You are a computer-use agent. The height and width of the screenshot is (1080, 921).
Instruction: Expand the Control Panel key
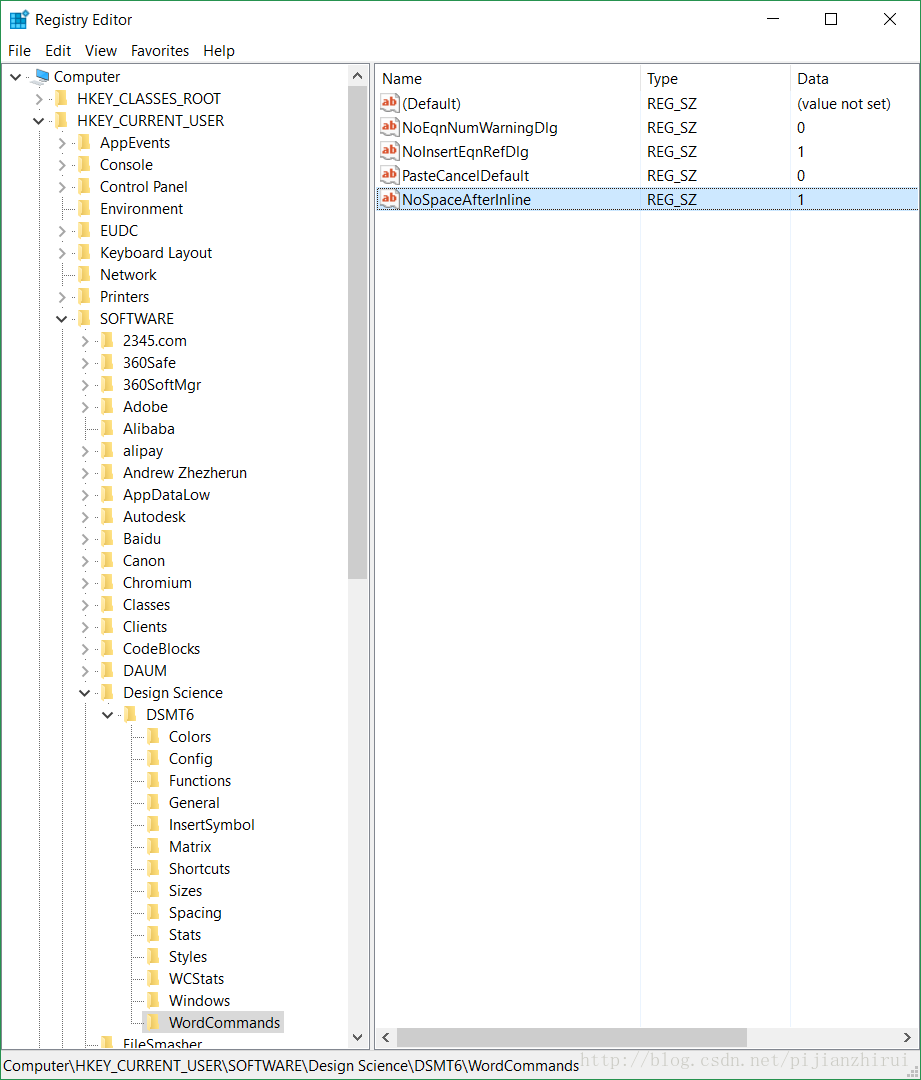point(62,187)
